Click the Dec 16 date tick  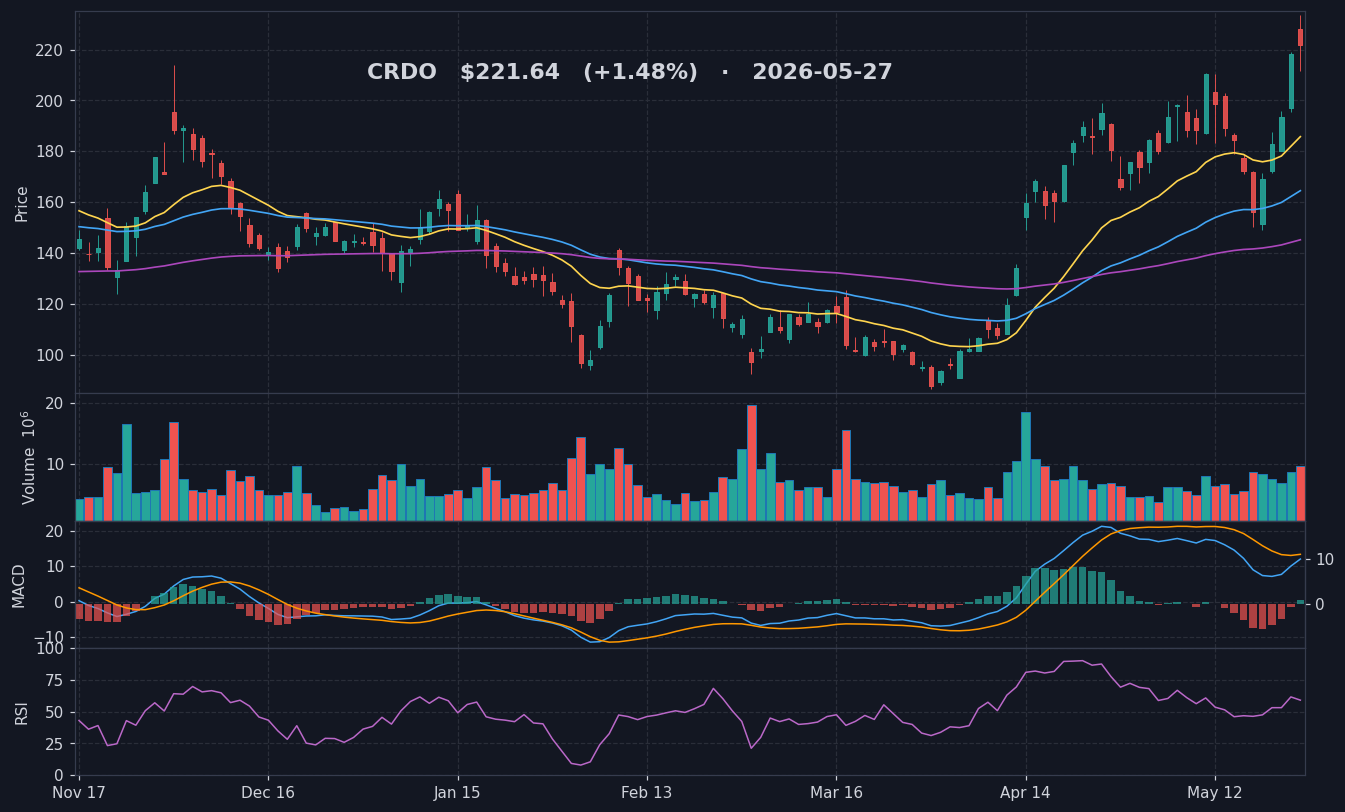(268, 793)
